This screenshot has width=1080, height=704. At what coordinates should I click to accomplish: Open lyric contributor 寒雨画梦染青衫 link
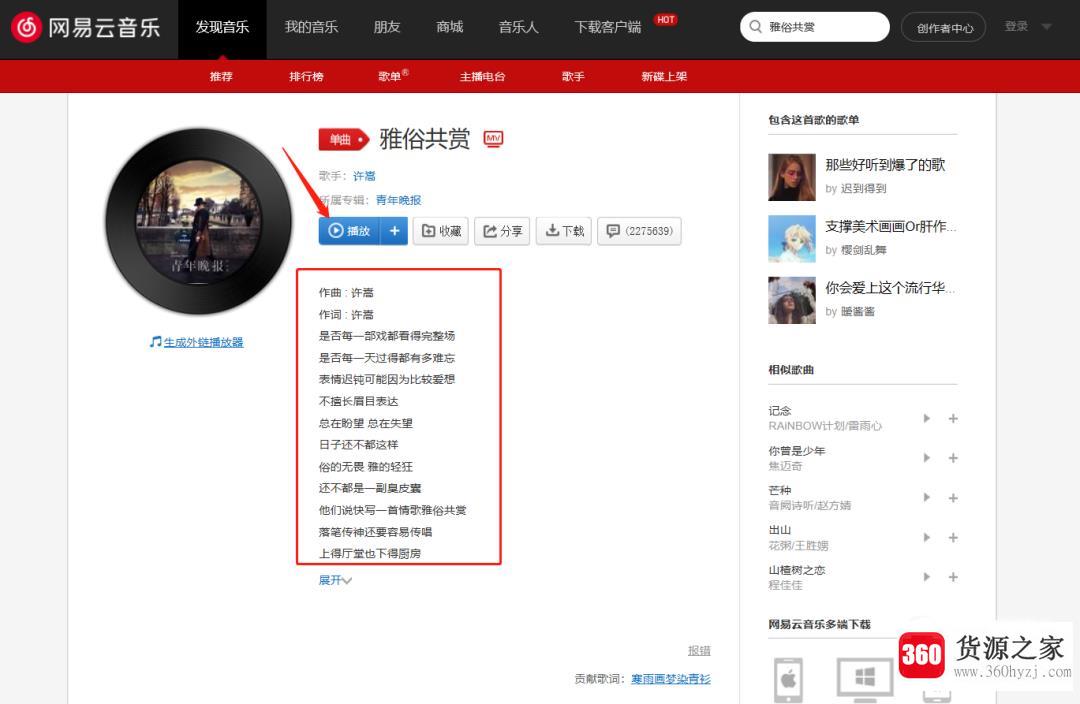click(x=671, y=679)
